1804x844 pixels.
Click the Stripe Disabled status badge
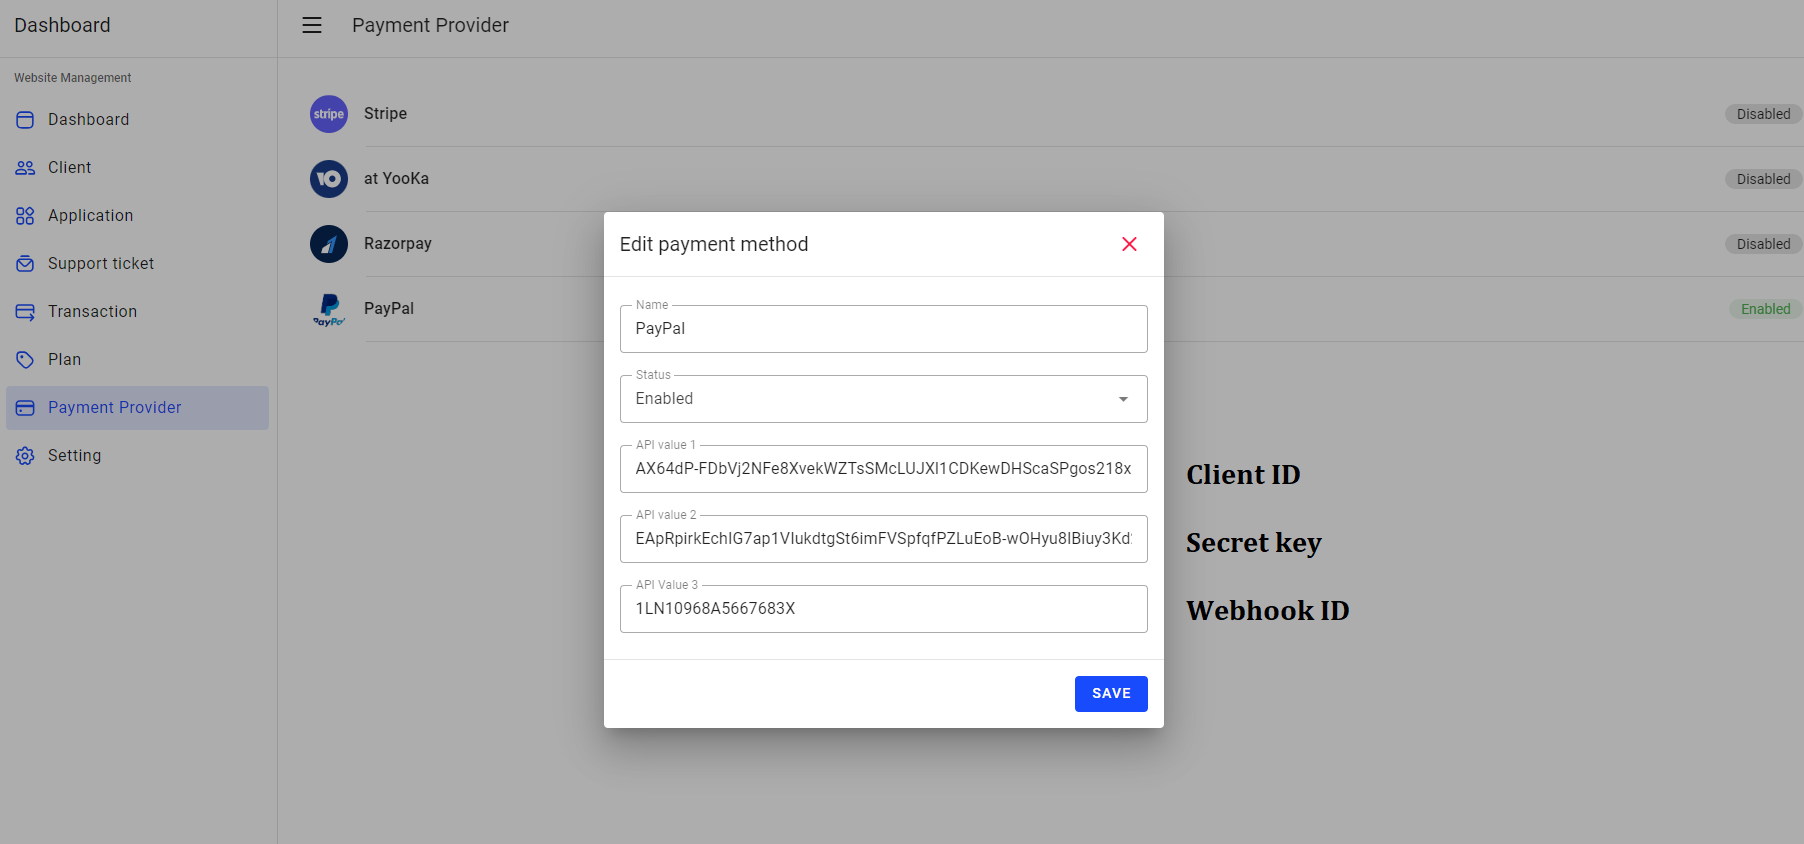[1763, 114]
